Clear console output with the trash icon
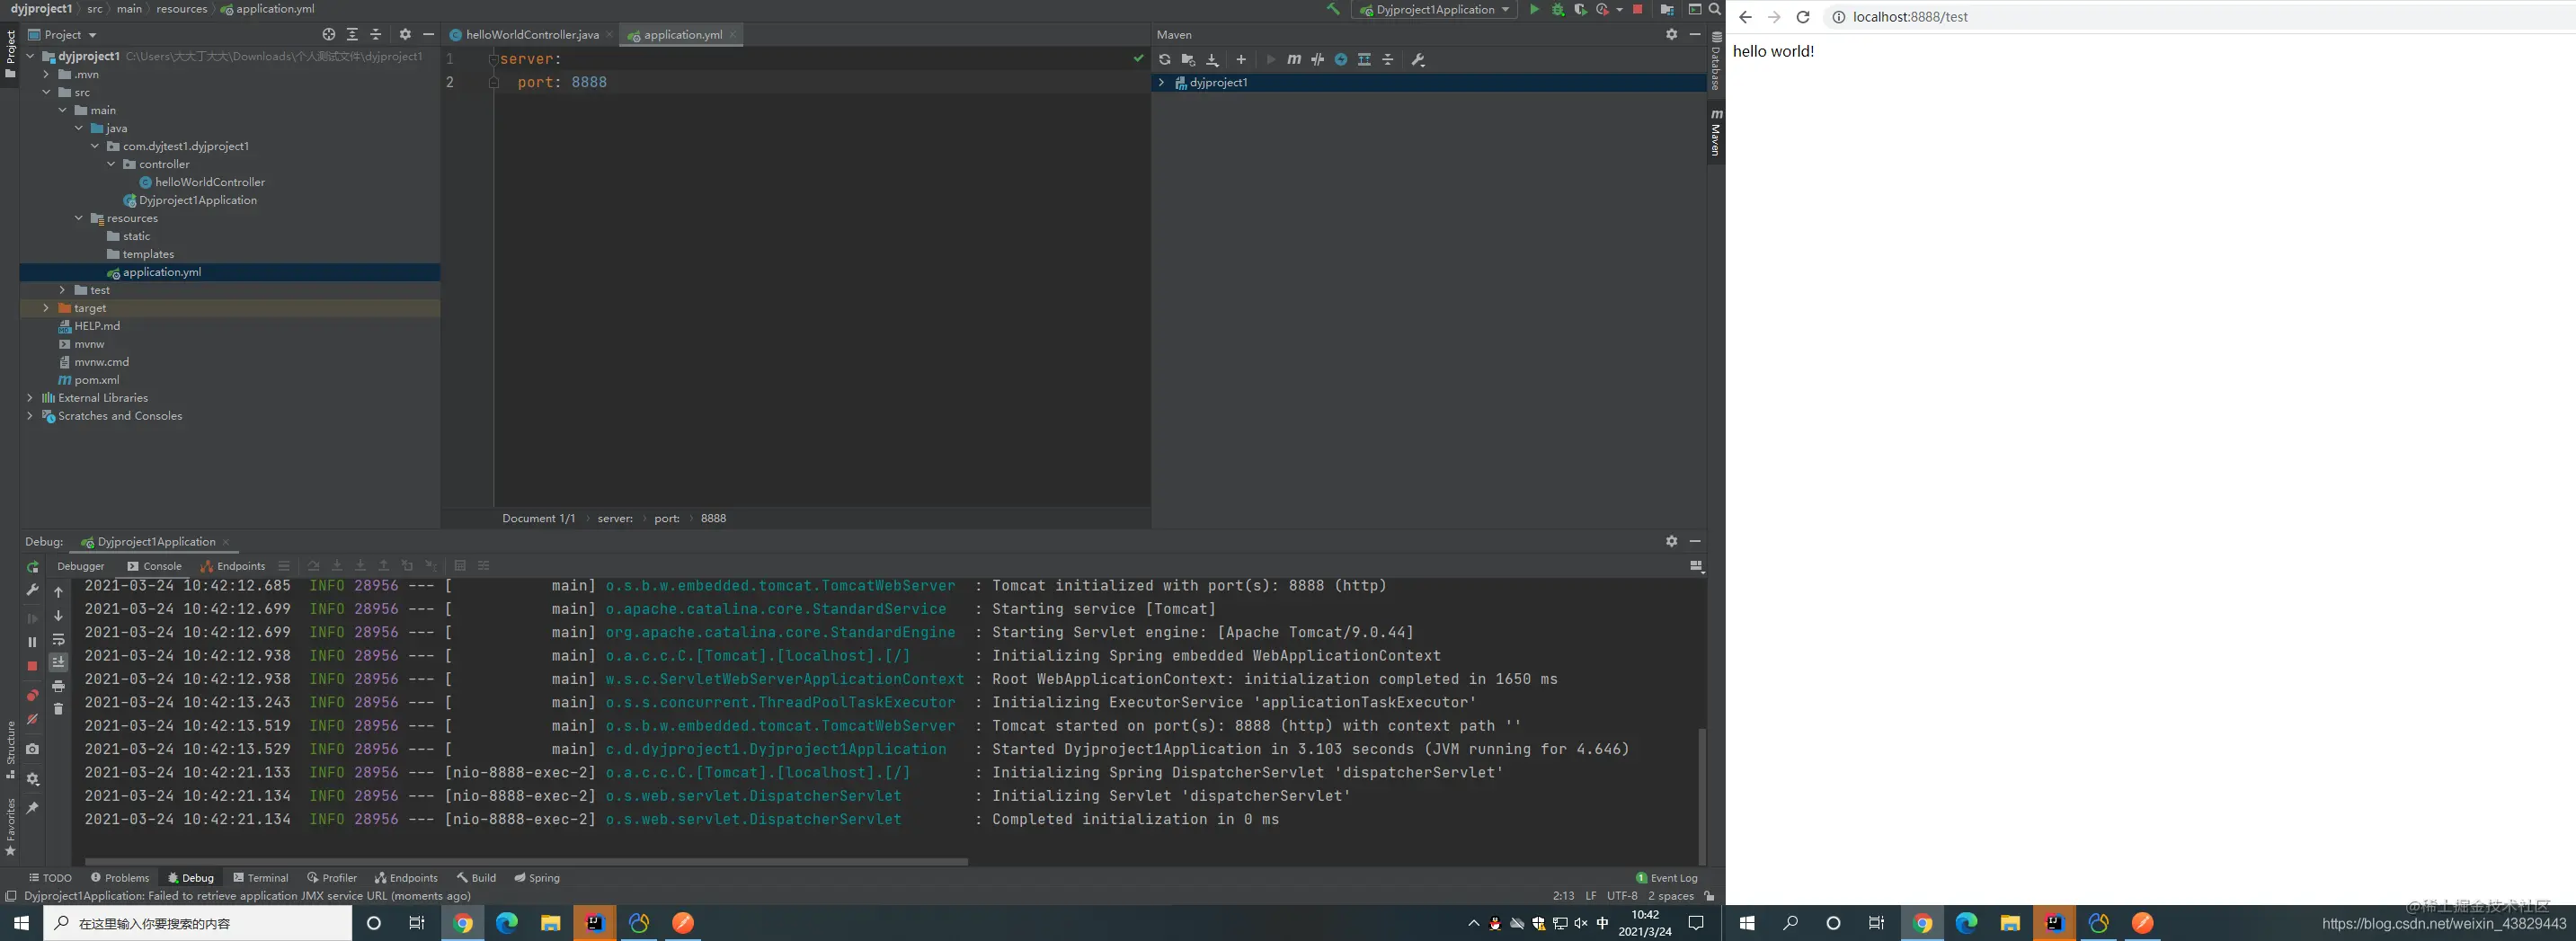The image size is (2576, 941). coord(58,709)
